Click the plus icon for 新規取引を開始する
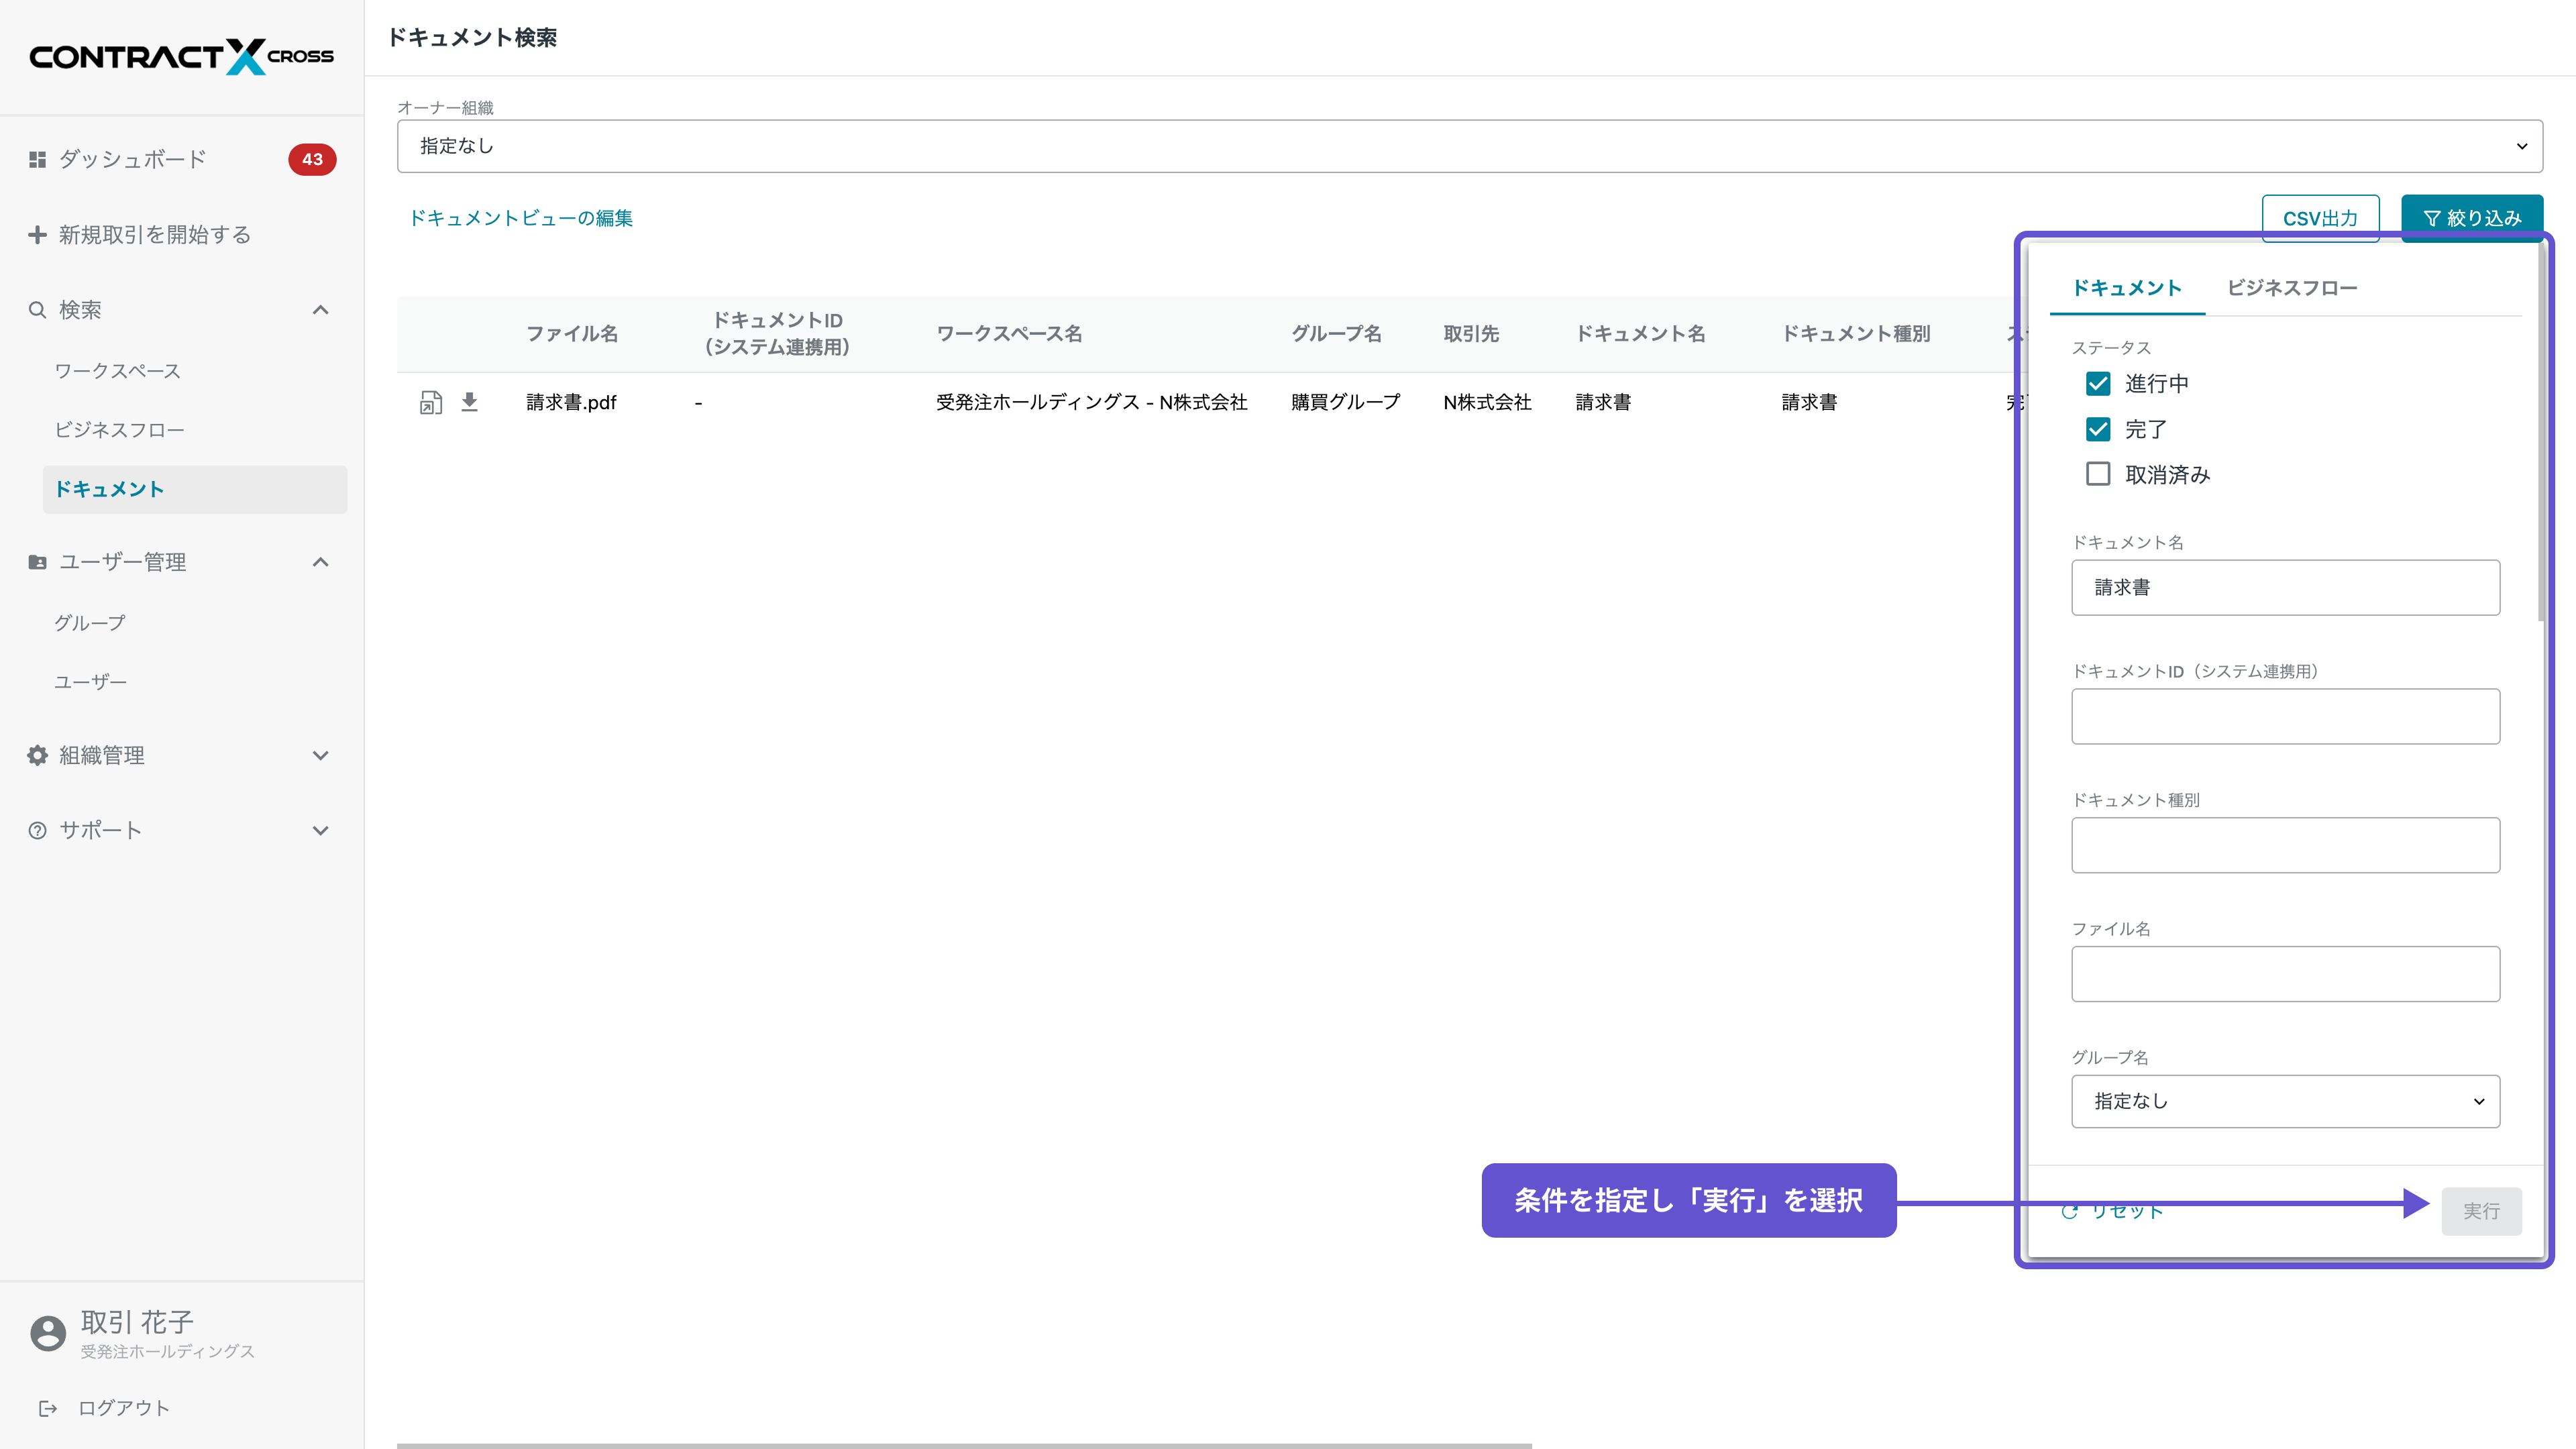This screenshot has height=1449, width=2576. click(x=37, y=234)
